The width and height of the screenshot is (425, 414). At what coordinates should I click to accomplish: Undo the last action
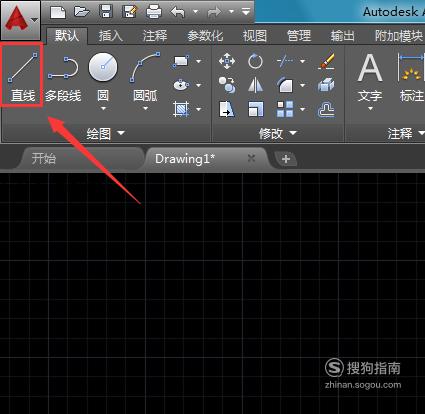pyautogui.click(x=178, y=12)
